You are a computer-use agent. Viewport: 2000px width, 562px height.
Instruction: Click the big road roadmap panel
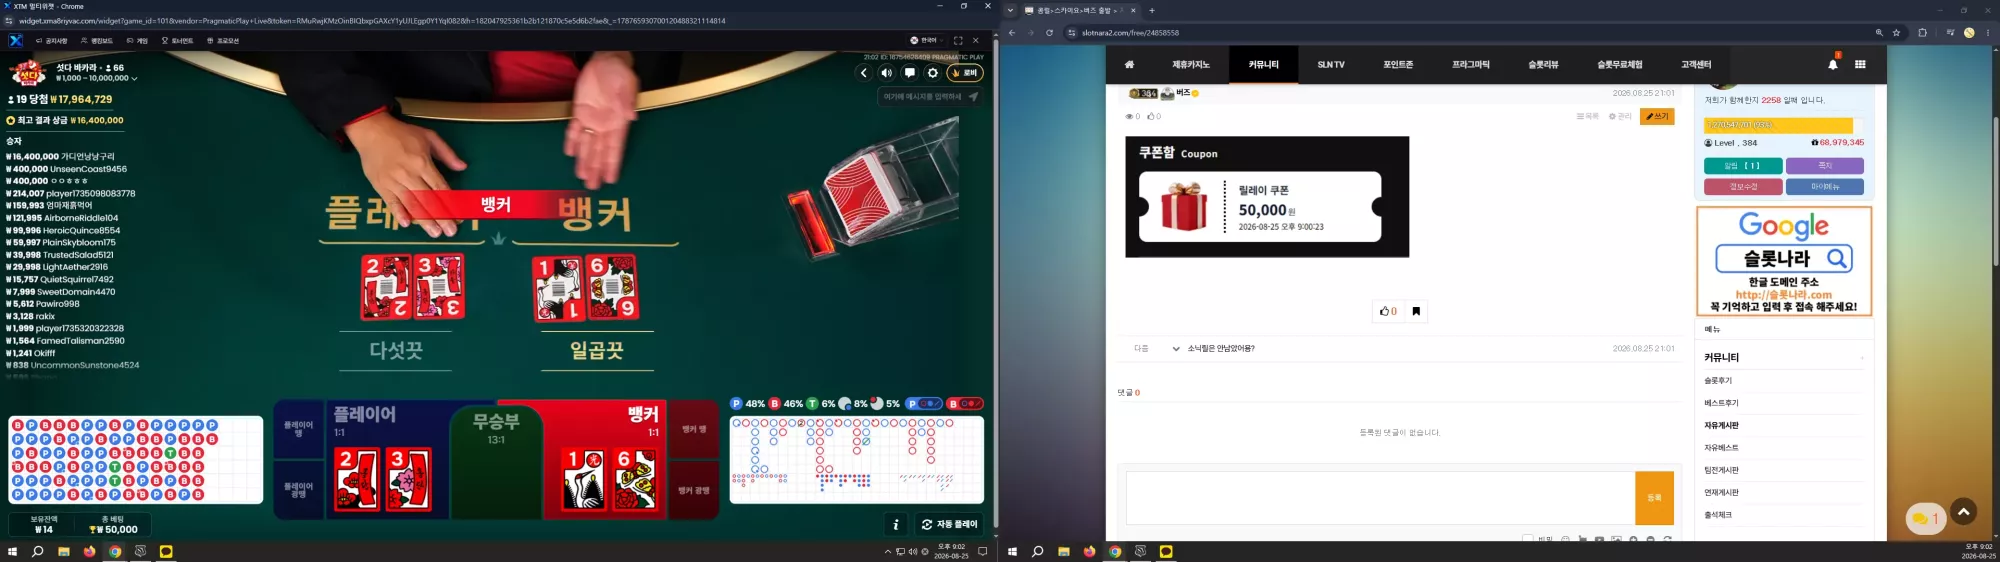tap(857, 460)
